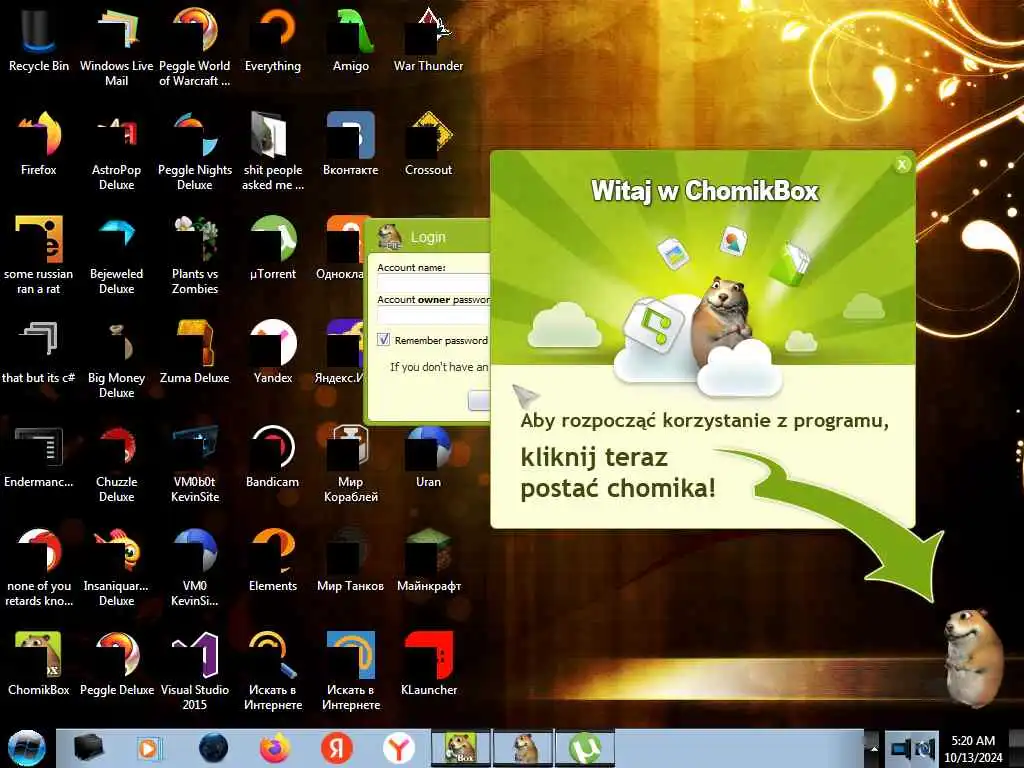Open the VM0 KevinSi... shortcut

(195, 566)
